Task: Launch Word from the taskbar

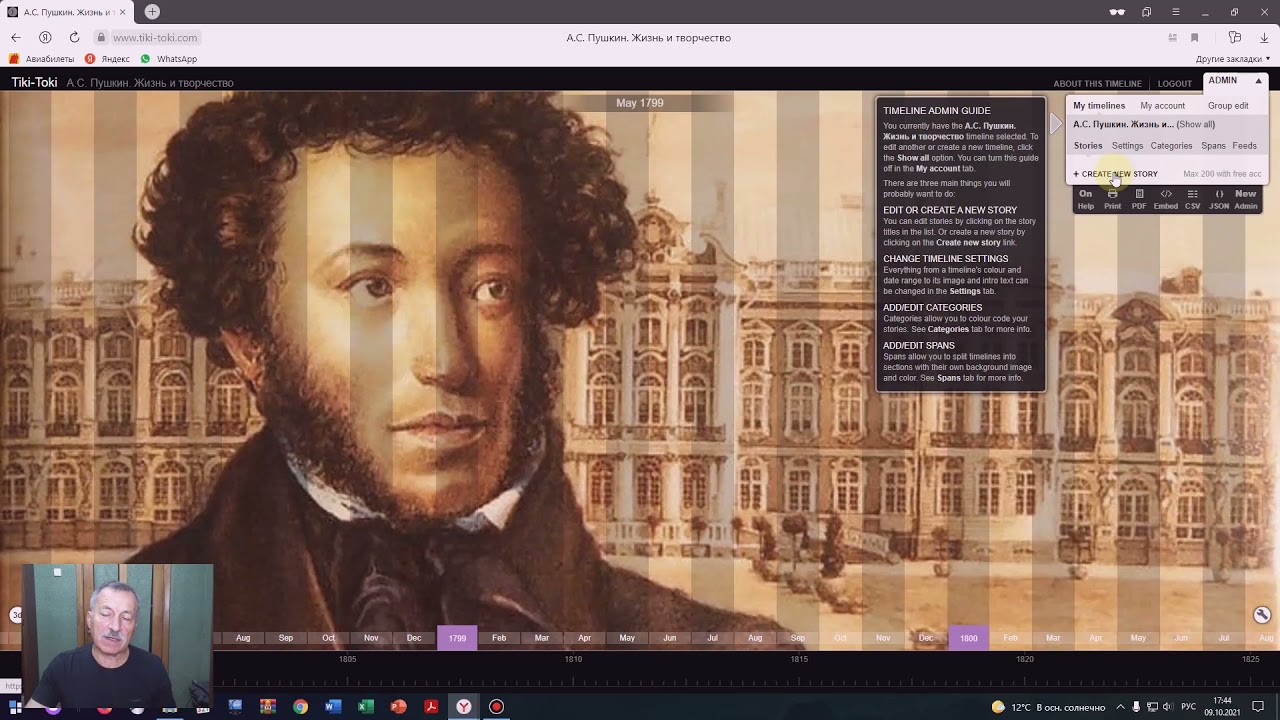Action: (x=333, y=707)
